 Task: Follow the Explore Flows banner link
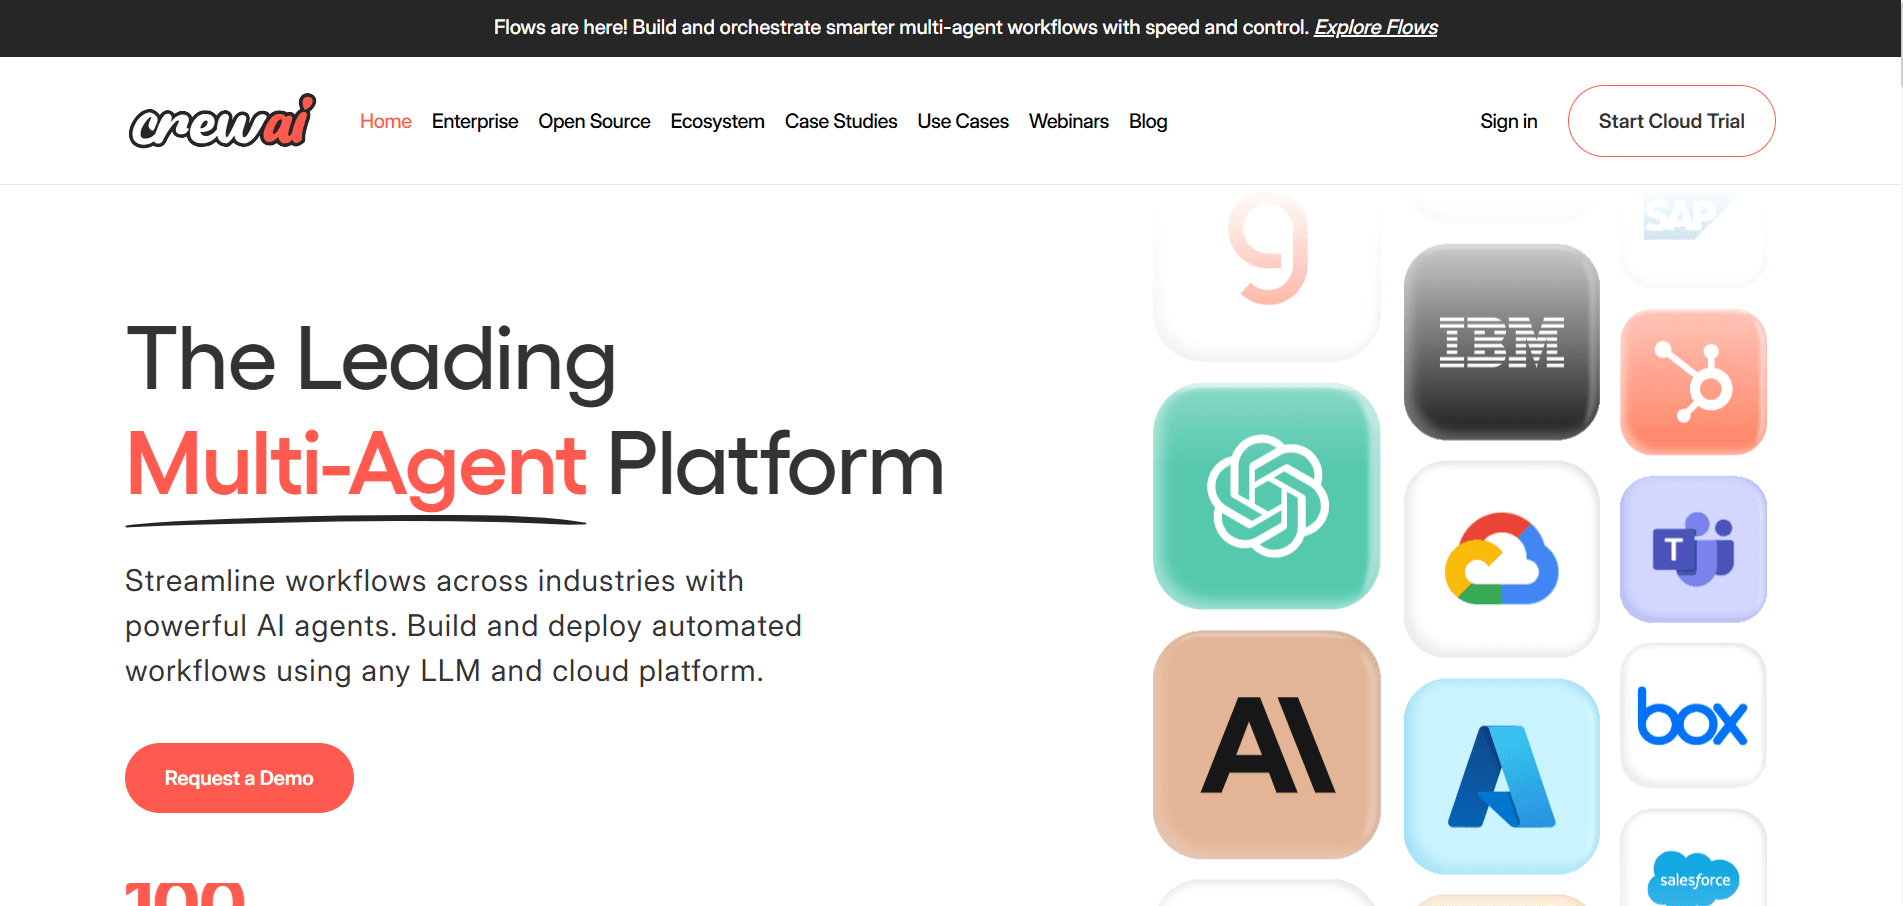pos(1376,27)
